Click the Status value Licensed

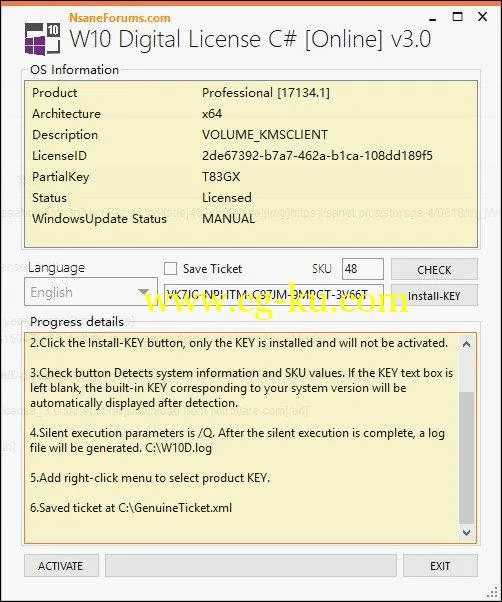[227, 198]
